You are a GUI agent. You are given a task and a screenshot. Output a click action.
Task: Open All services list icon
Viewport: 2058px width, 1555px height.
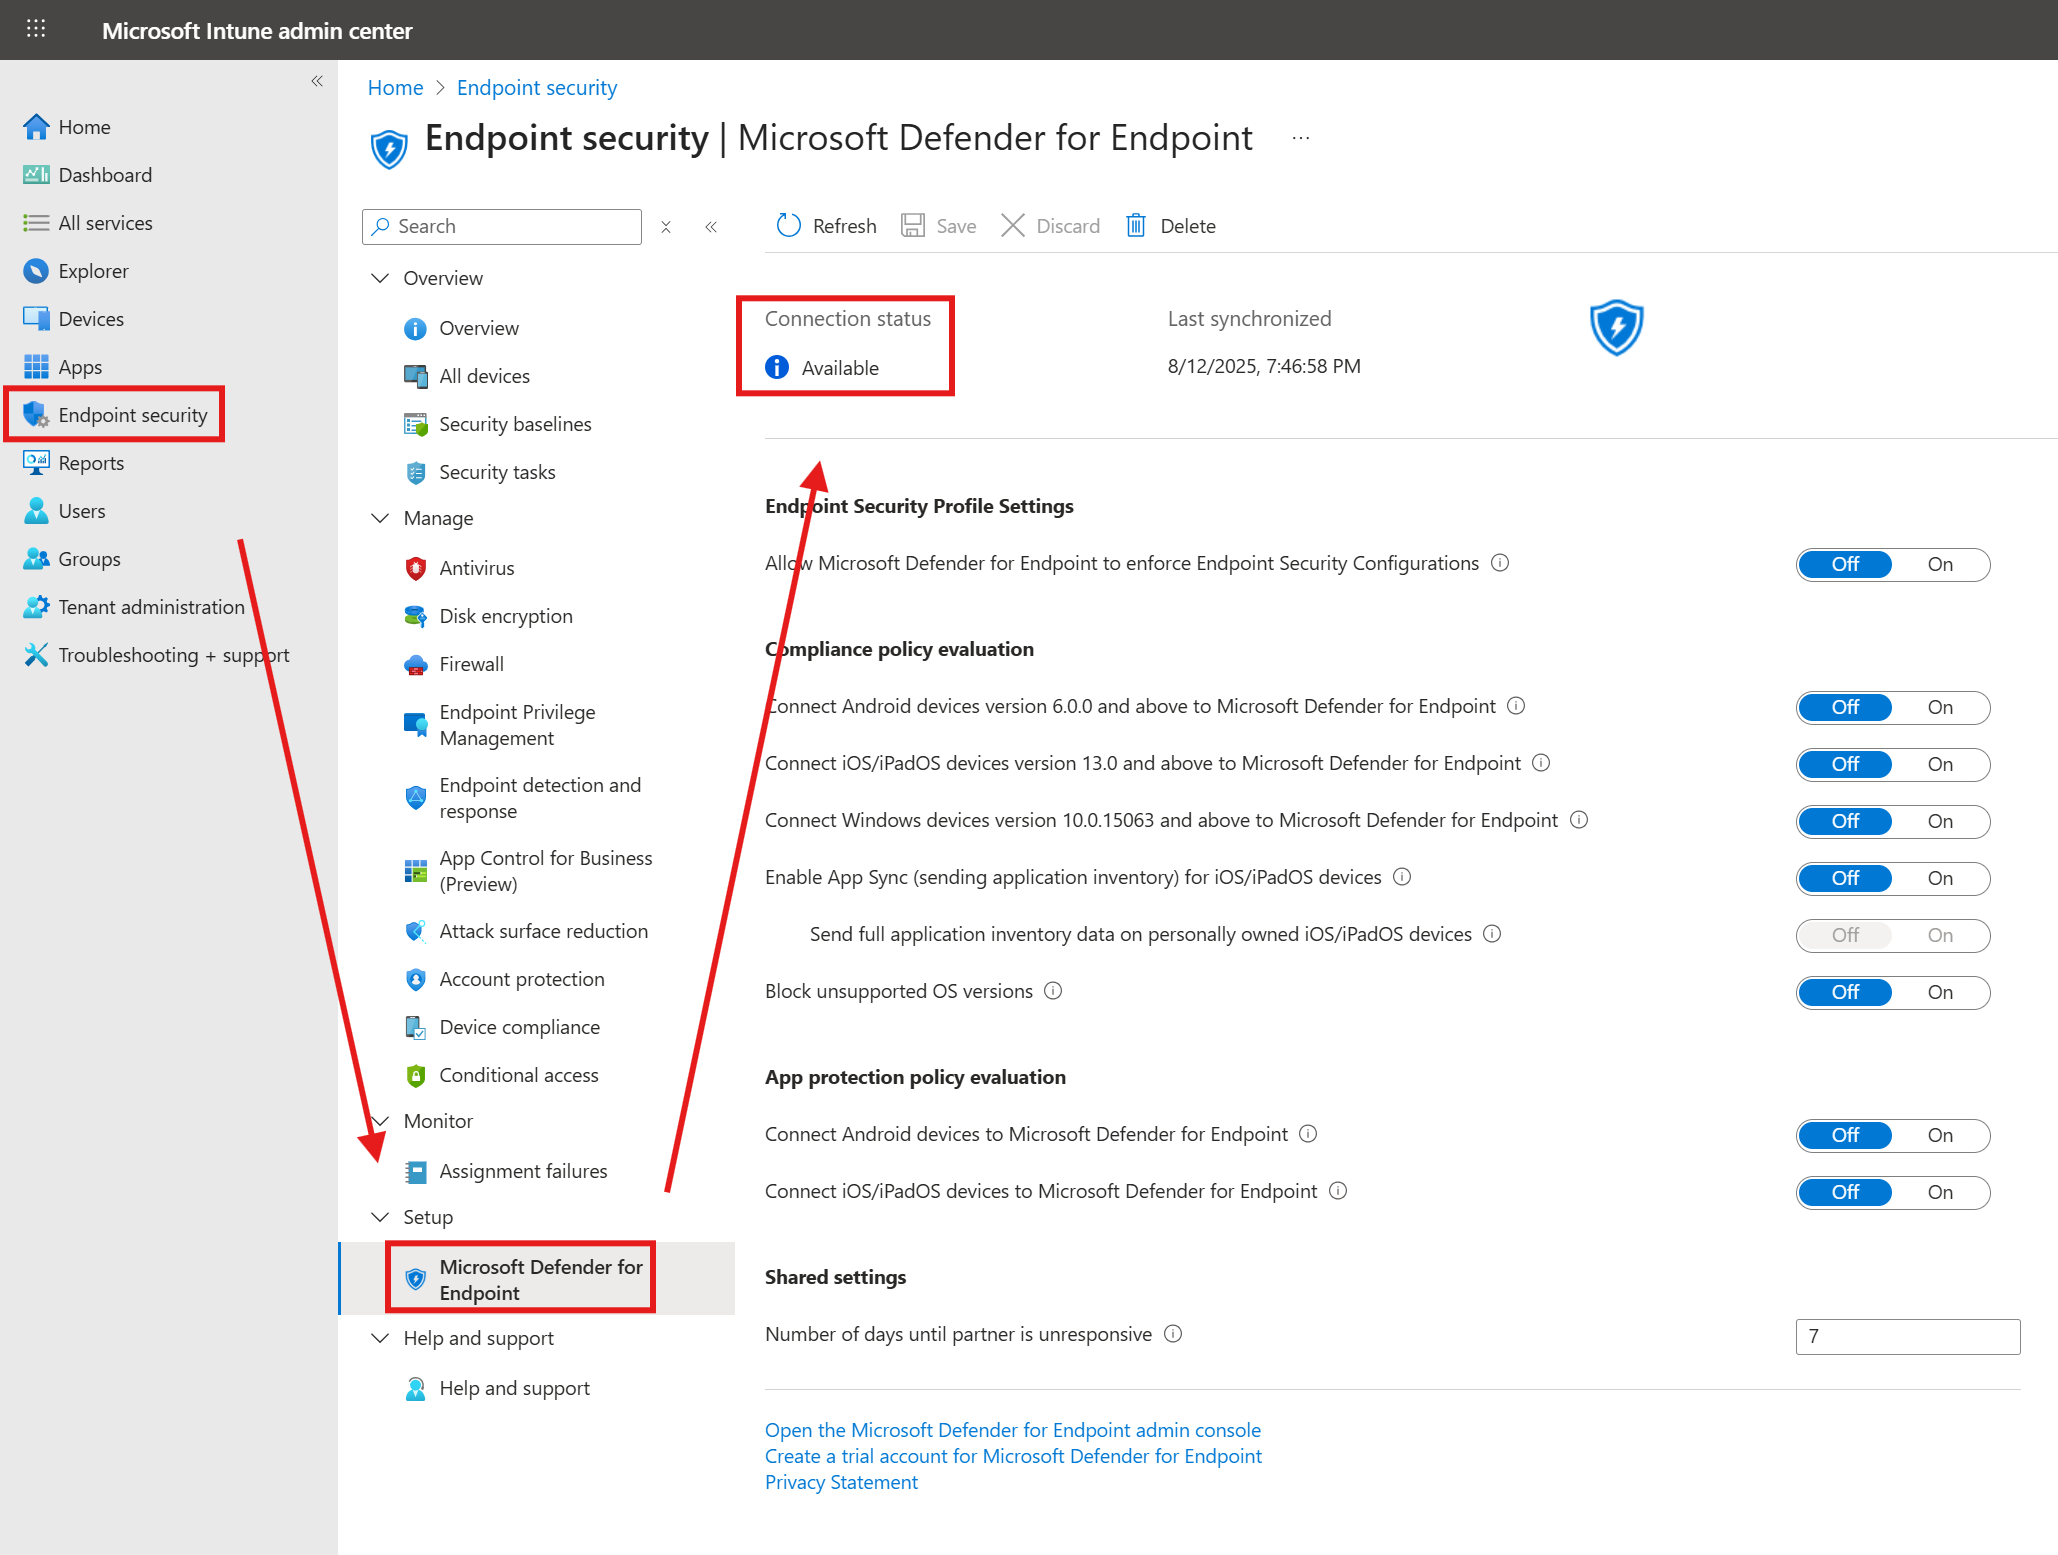coord(36,223)
